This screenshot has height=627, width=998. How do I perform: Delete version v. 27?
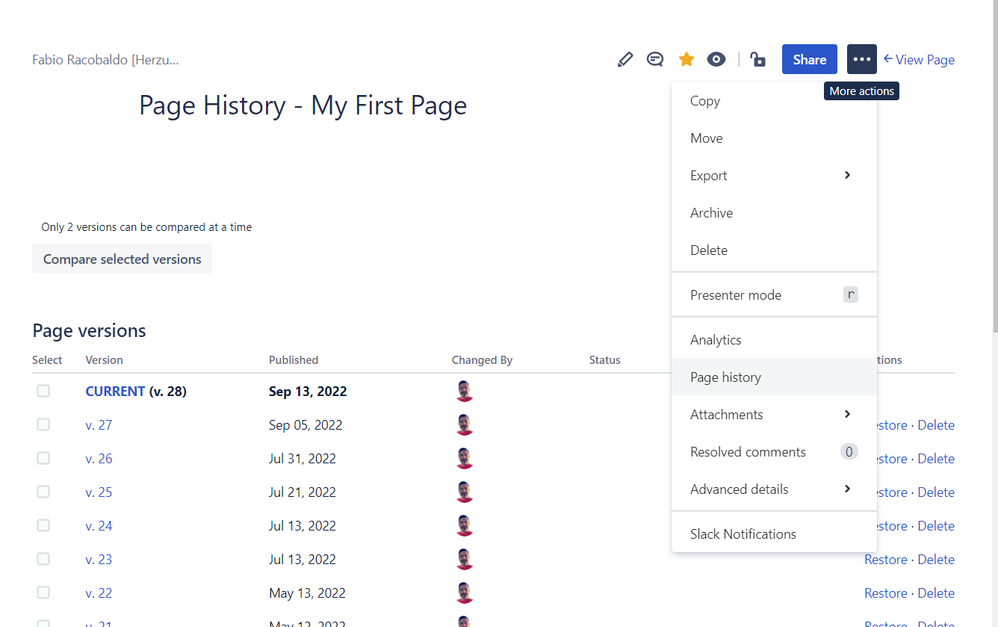click(936, 425)
